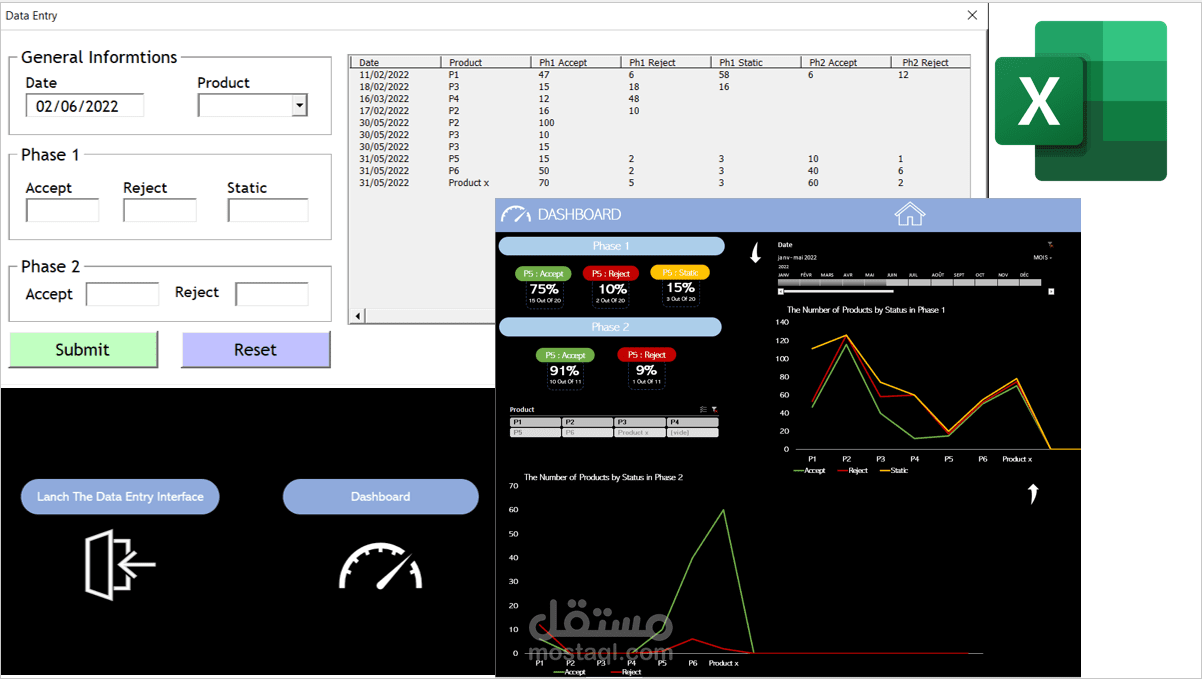Screen dimensions: 1202x679
Task: Open the MOIS period dropdown on the timeline
Action: pyautogui.click(x=1043, y=257)
